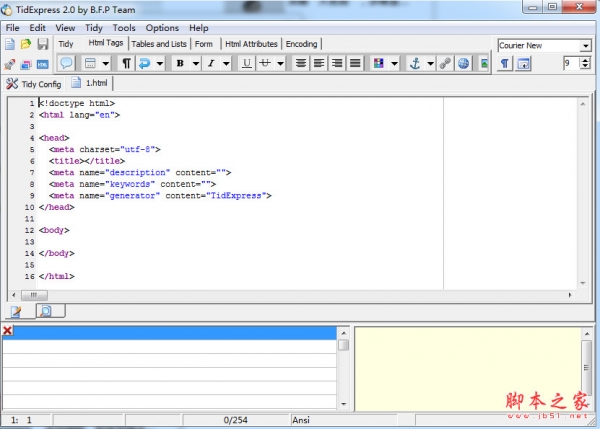Expand the Bold button dropdown arrow
Viewport: 600px width, 429px height.
coord(195,63)
